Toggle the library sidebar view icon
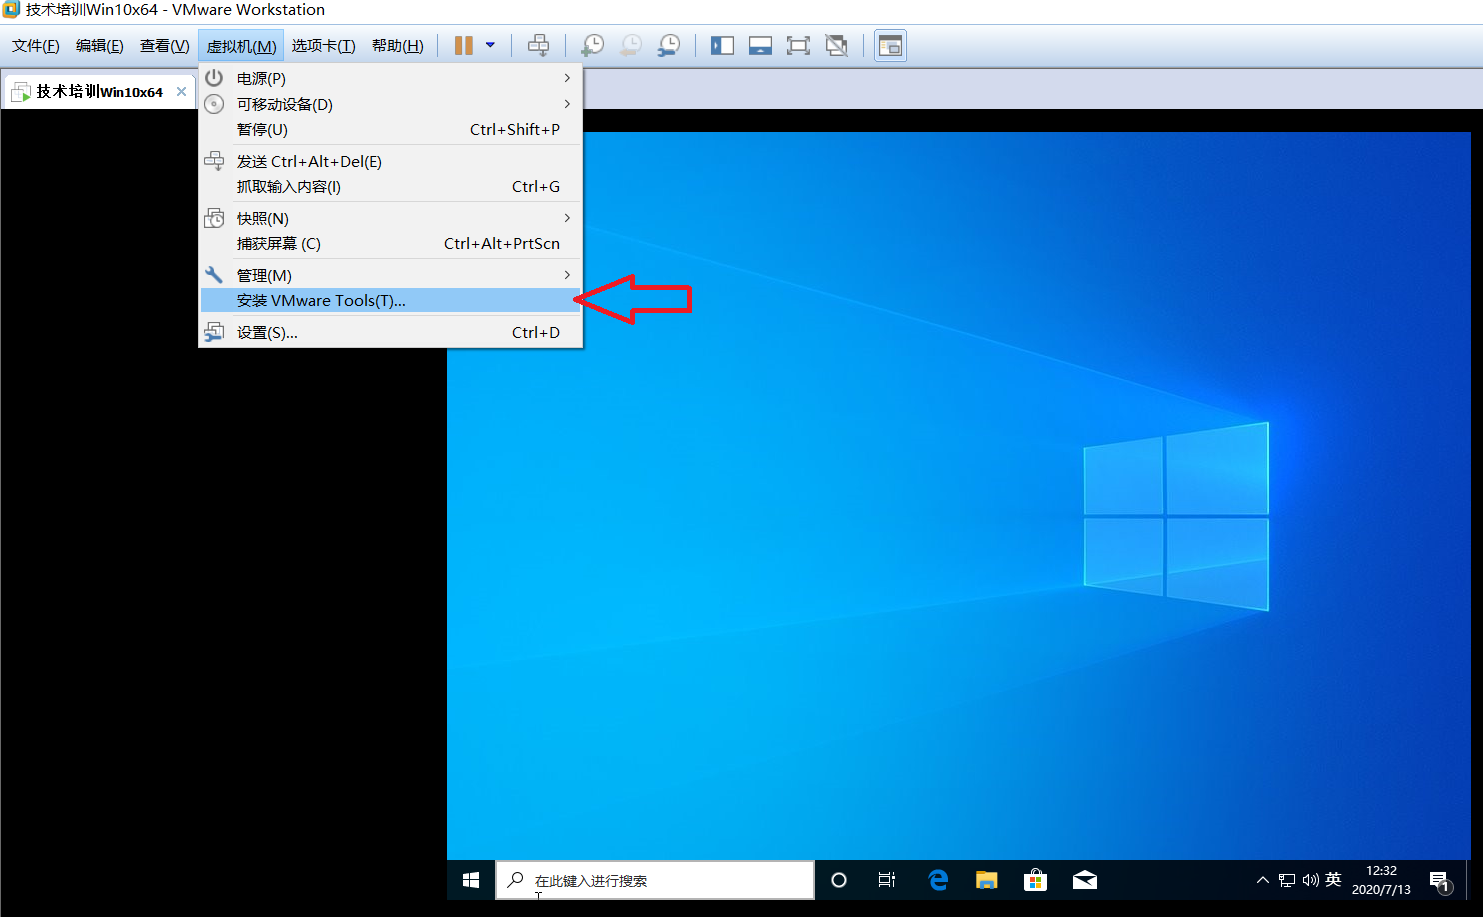This screenshot has height=917, width=1483. click(722, 45)
